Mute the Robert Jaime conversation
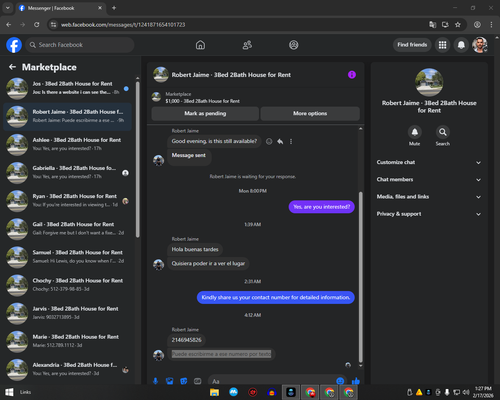Image resolution: width=500 pixels, height=400 pixels. (415, 132)
